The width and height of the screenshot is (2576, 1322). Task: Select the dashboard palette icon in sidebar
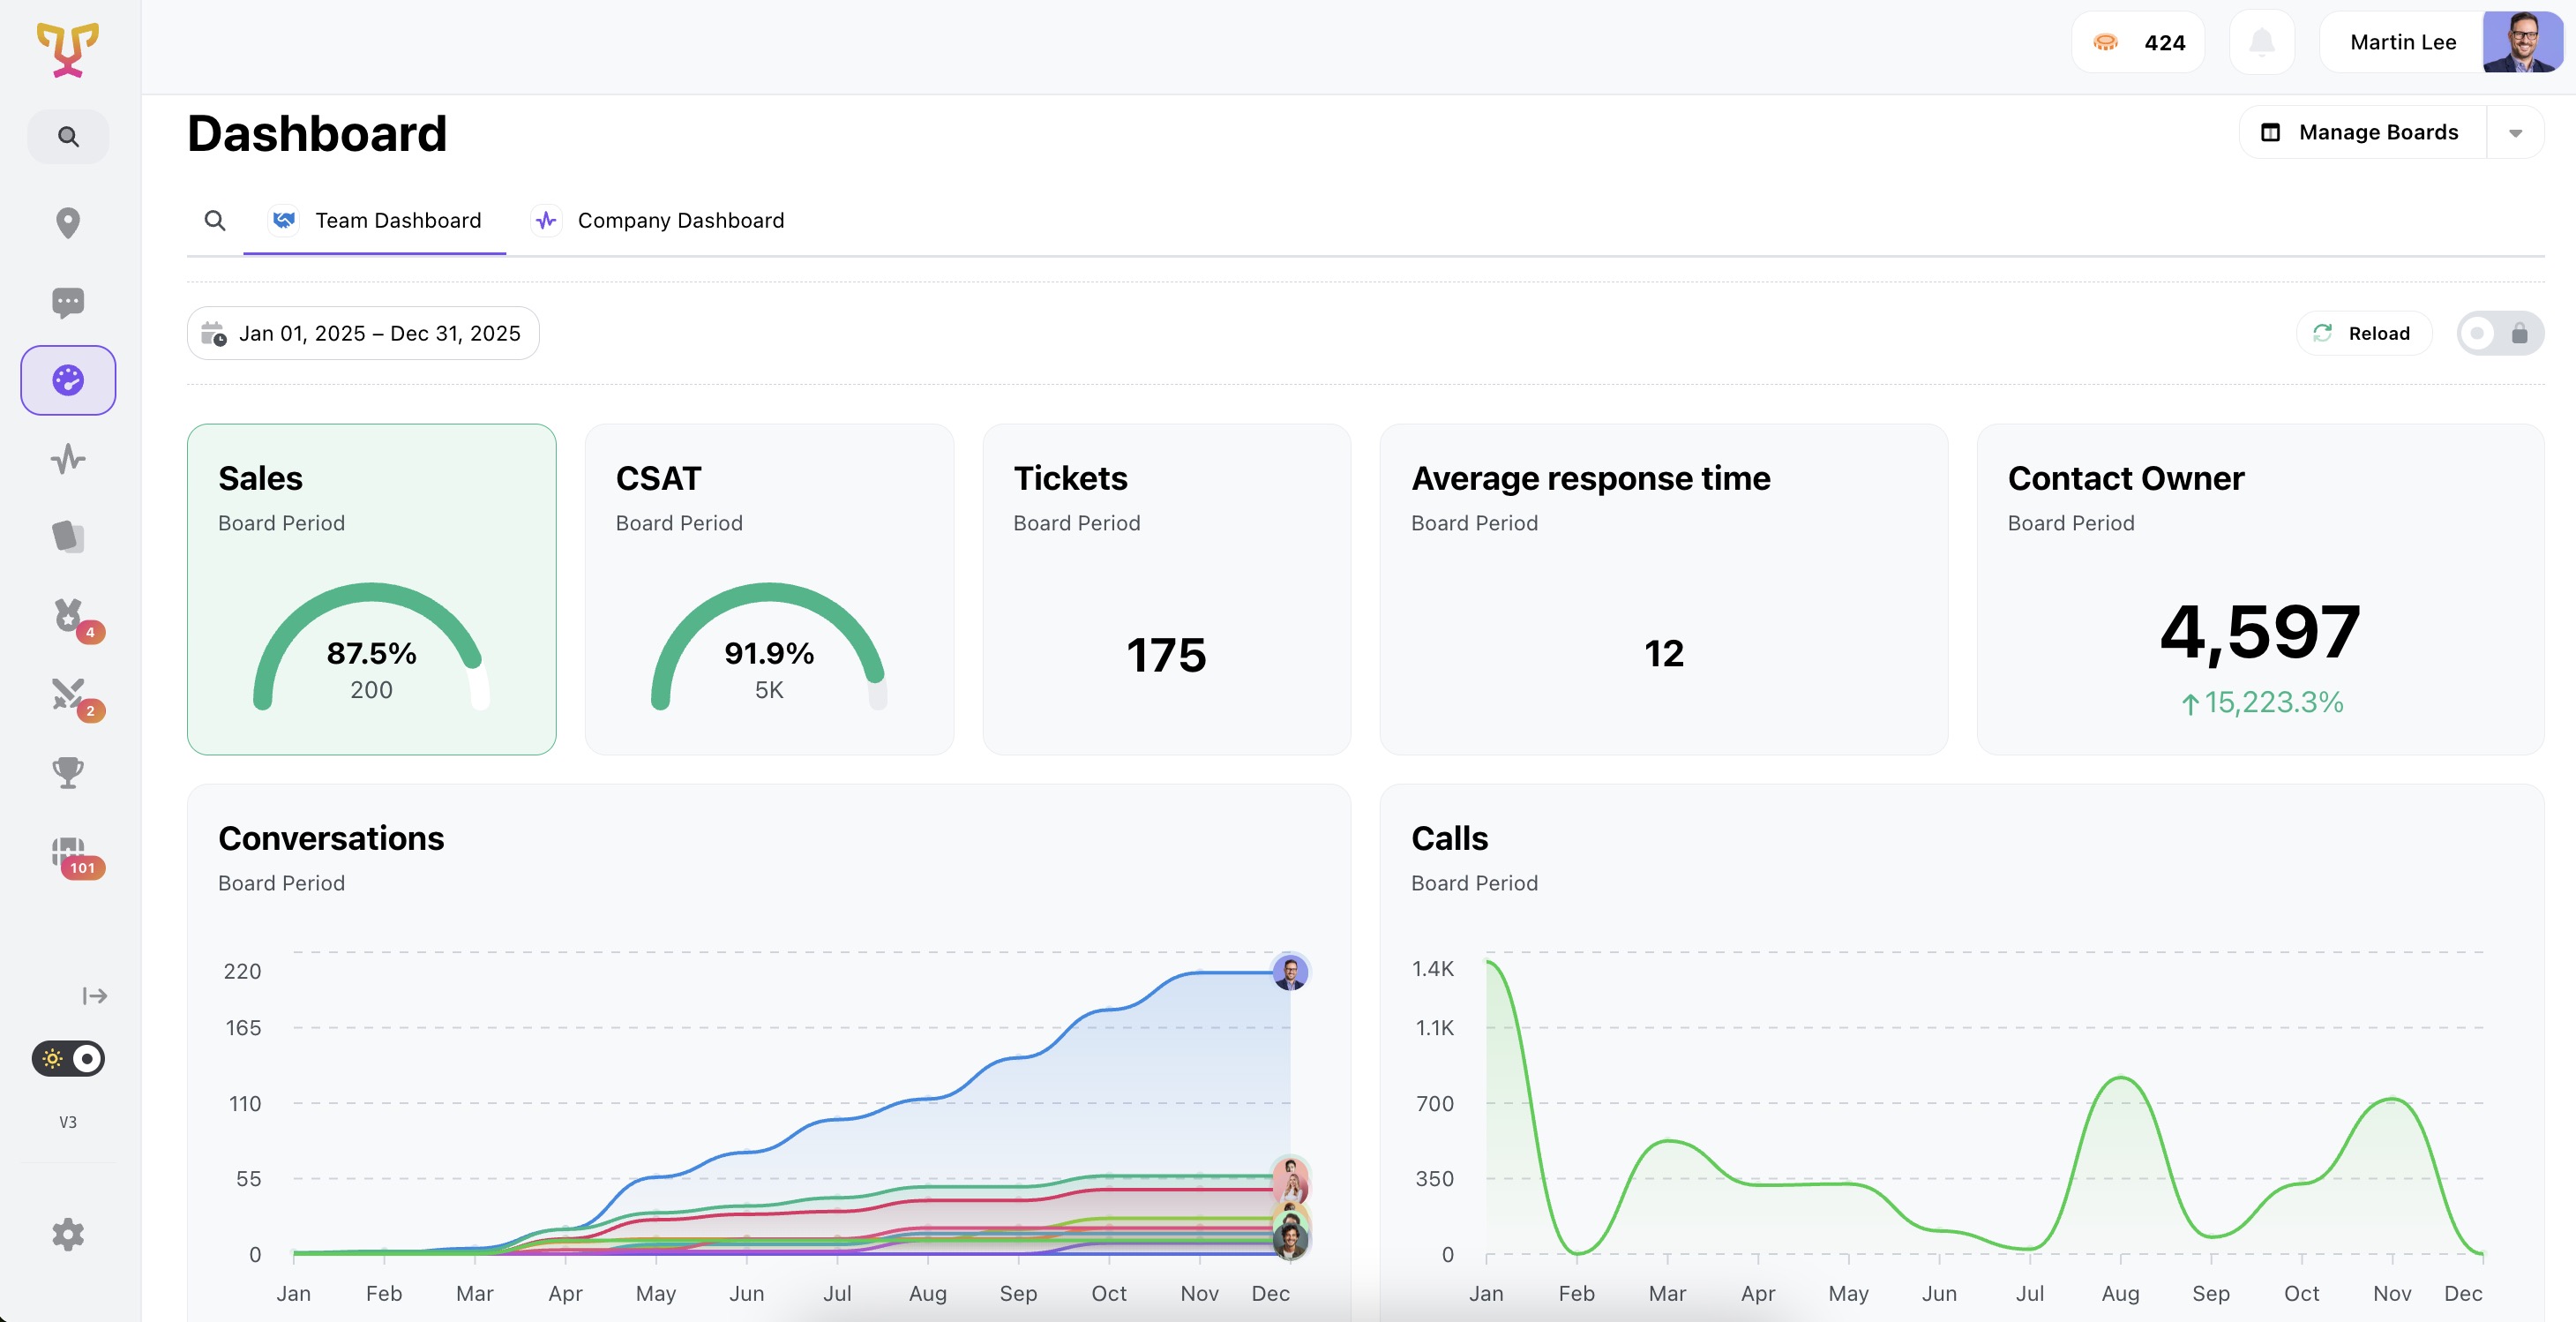click(67, 380)
